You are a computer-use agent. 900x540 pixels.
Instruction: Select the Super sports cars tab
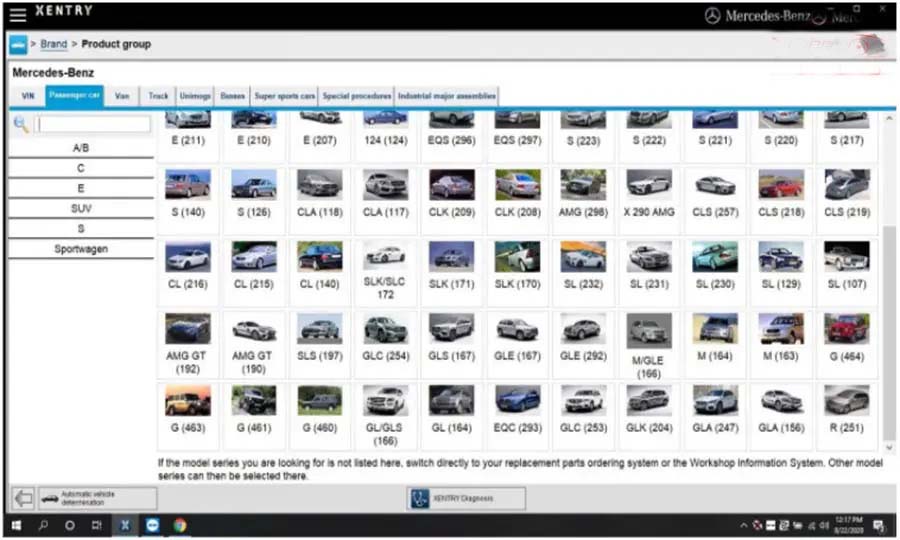tap(284, 96)
